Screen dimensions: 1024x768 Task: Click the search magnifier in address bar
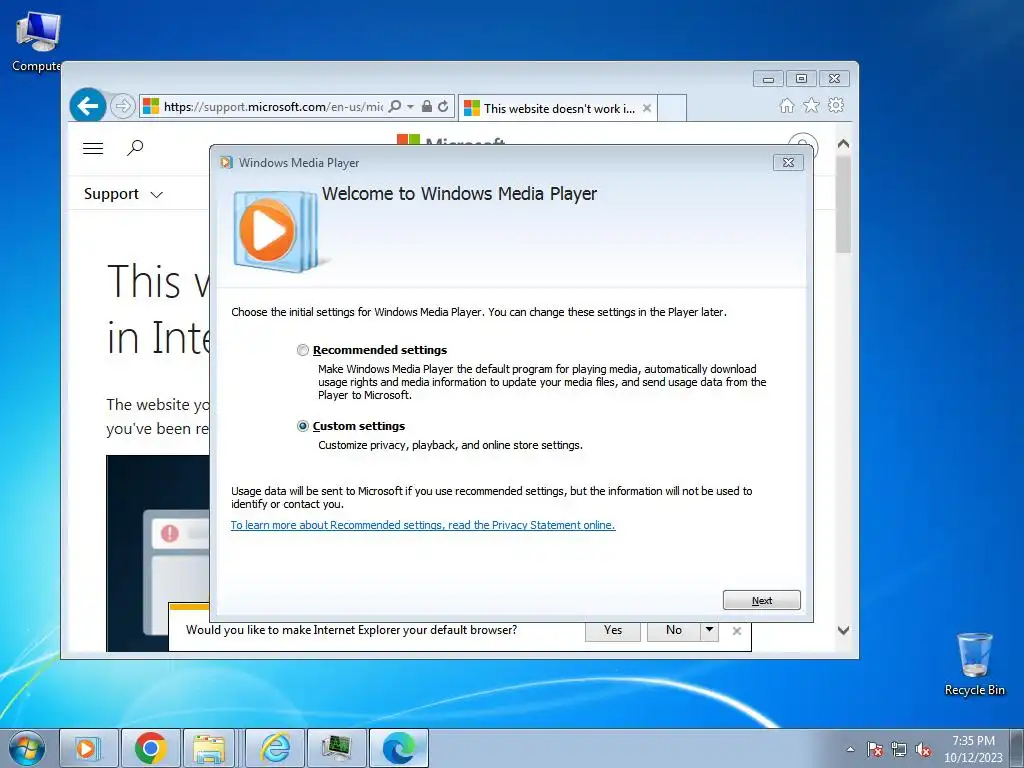pos(394,106)
